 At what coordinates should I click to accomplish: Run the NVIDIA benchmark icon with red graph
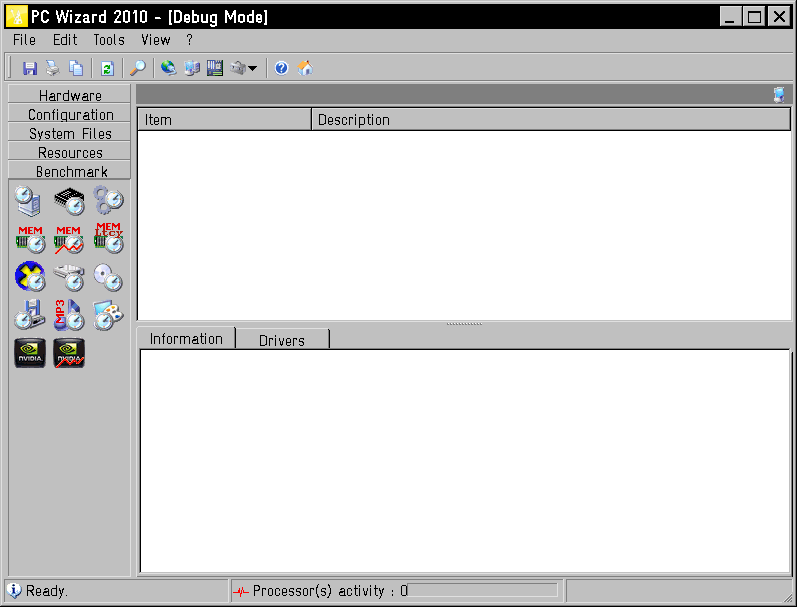[69, 353]
